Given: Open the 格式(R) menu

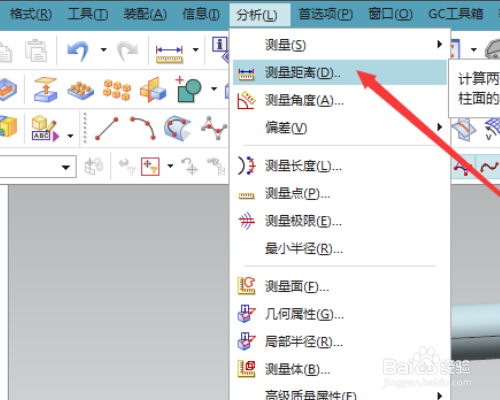Looking at the screenshot, I should click(31, 14).
